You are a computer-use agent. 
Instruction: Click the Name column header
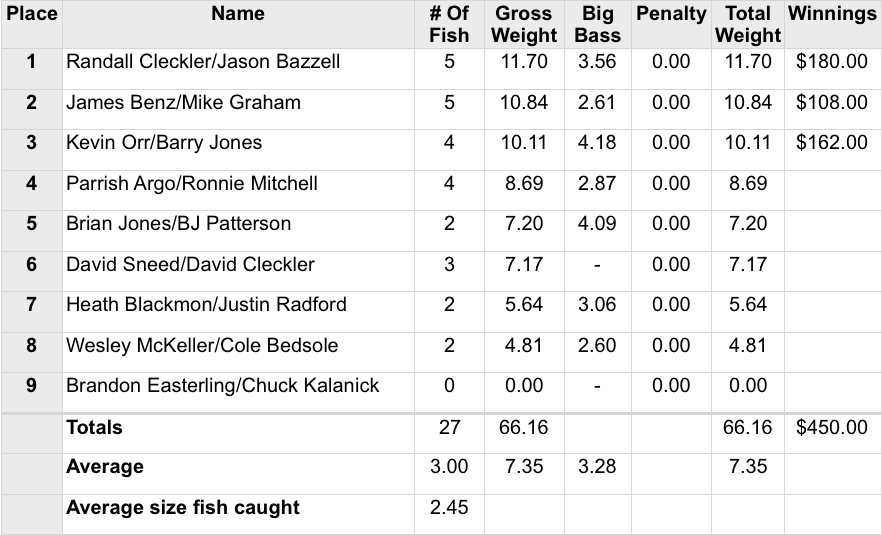point(238,14)
